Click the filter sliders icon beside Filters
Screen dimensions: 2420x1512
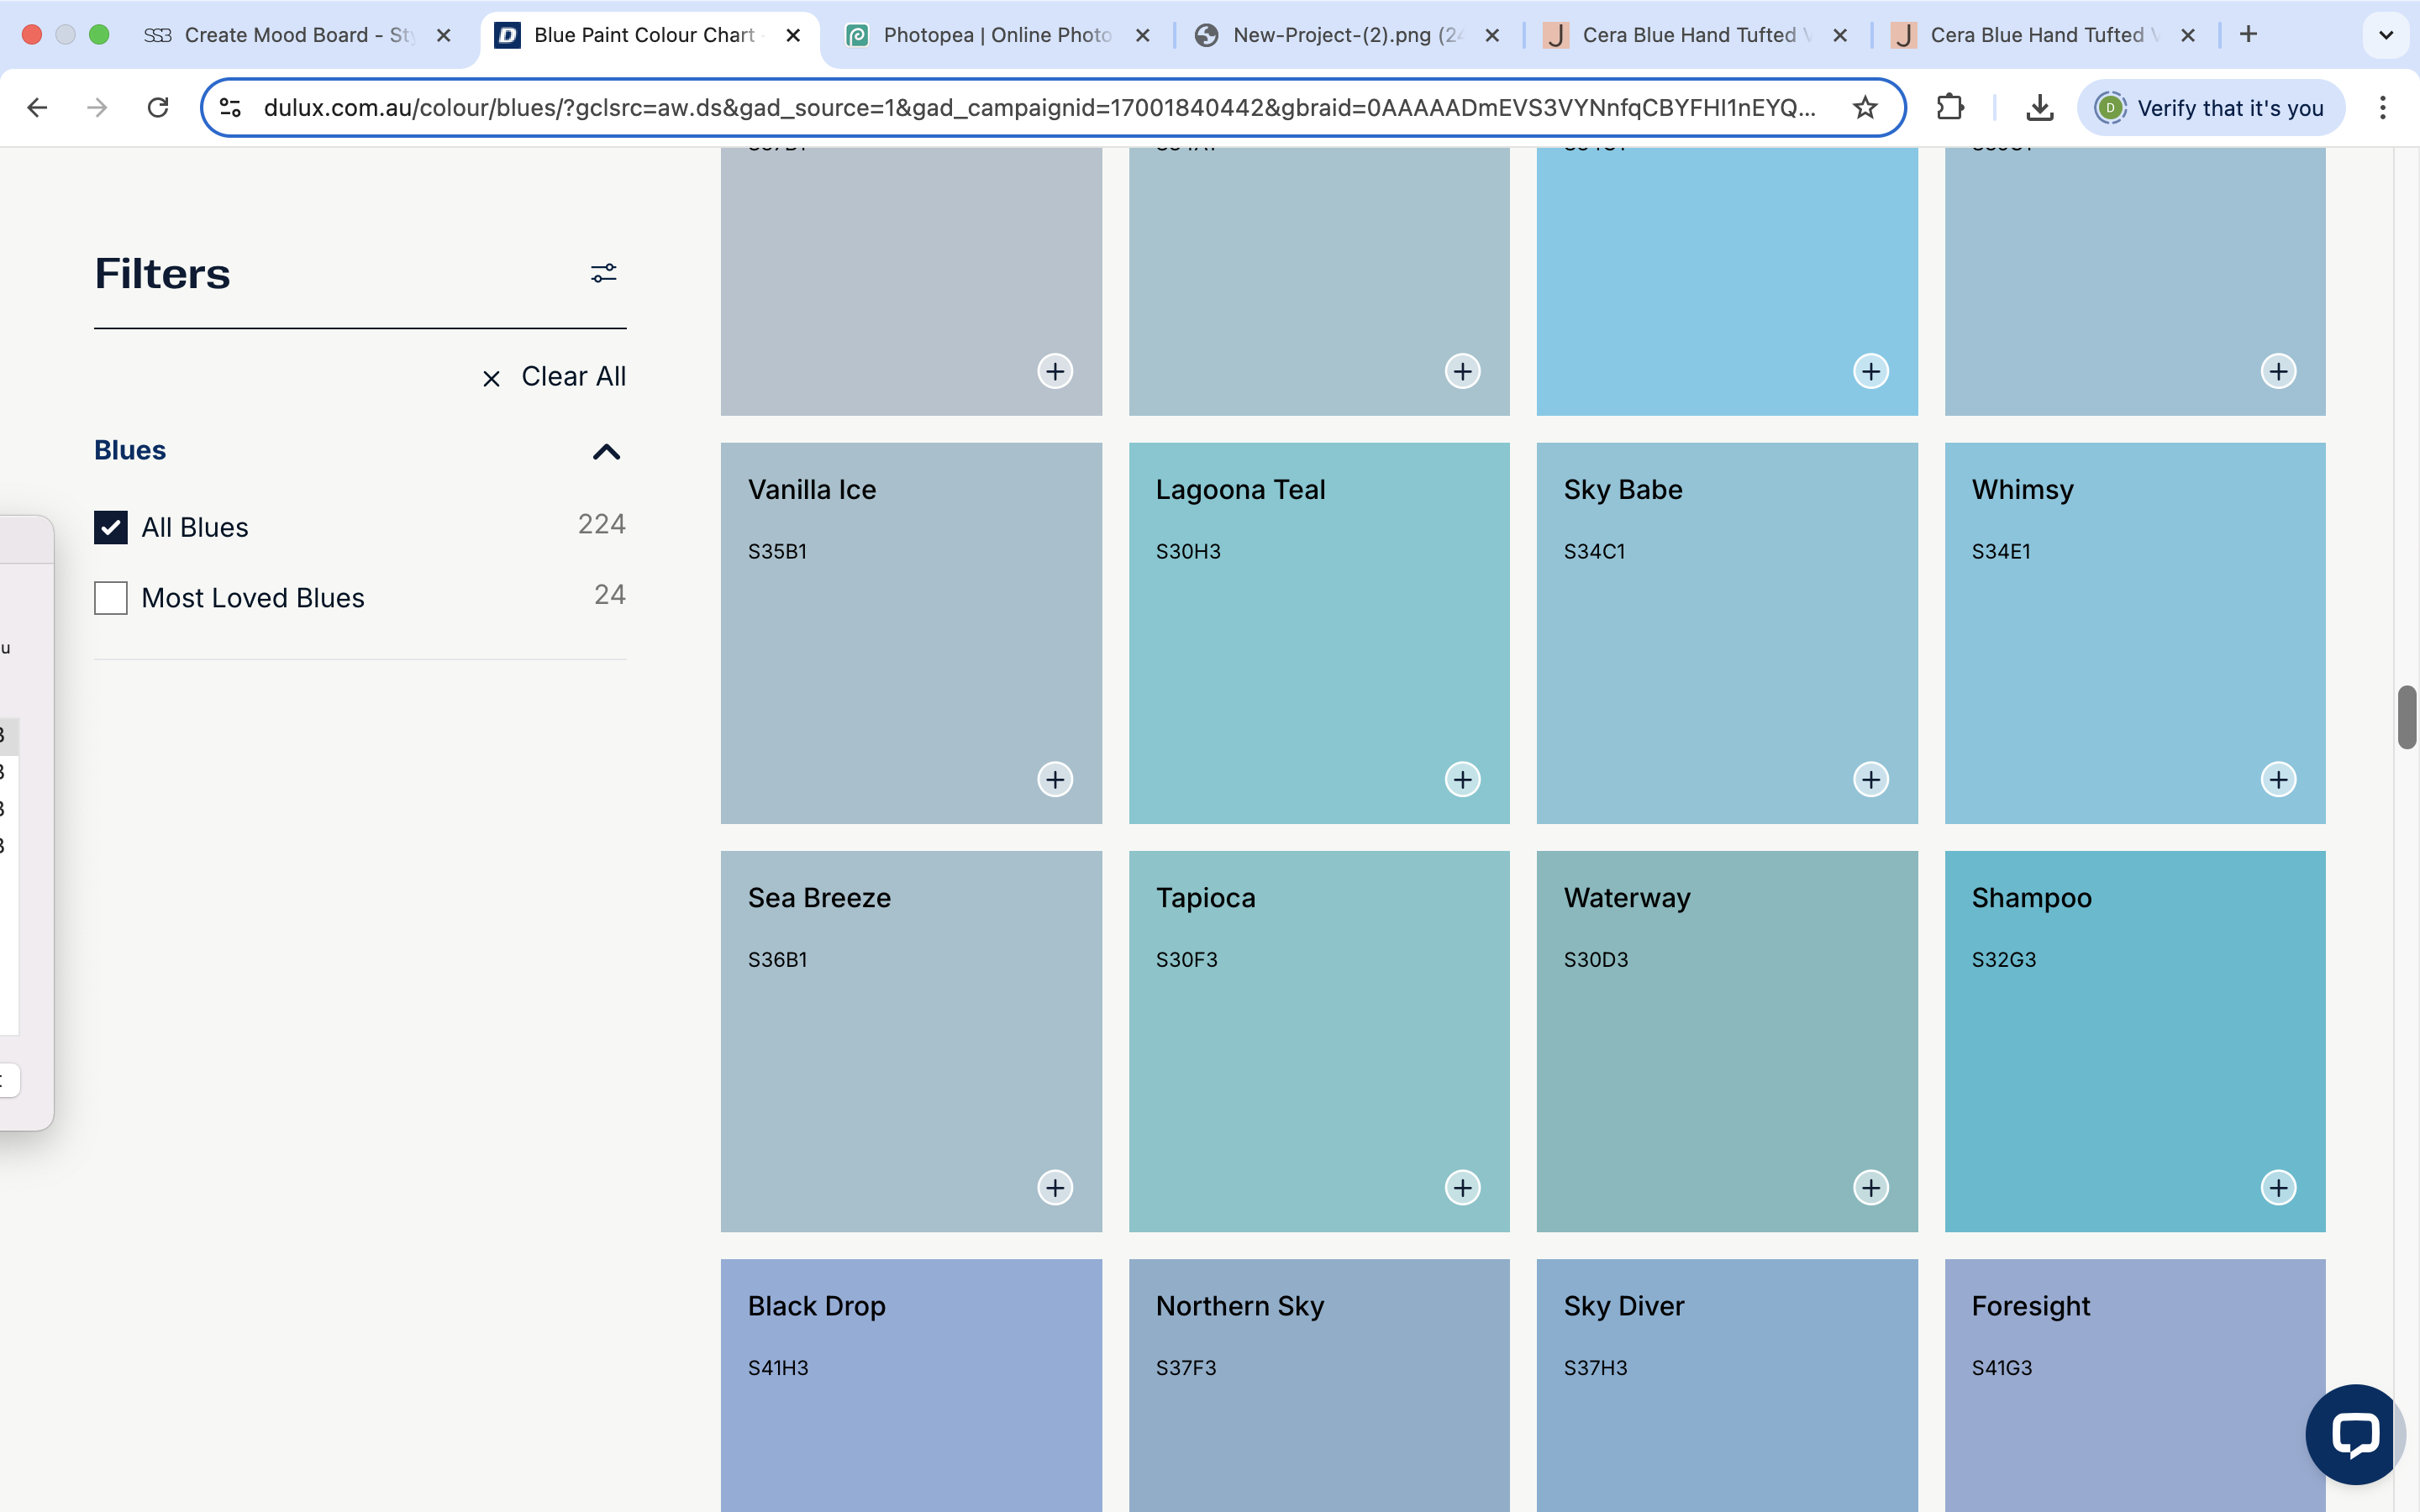pos(603,273)
